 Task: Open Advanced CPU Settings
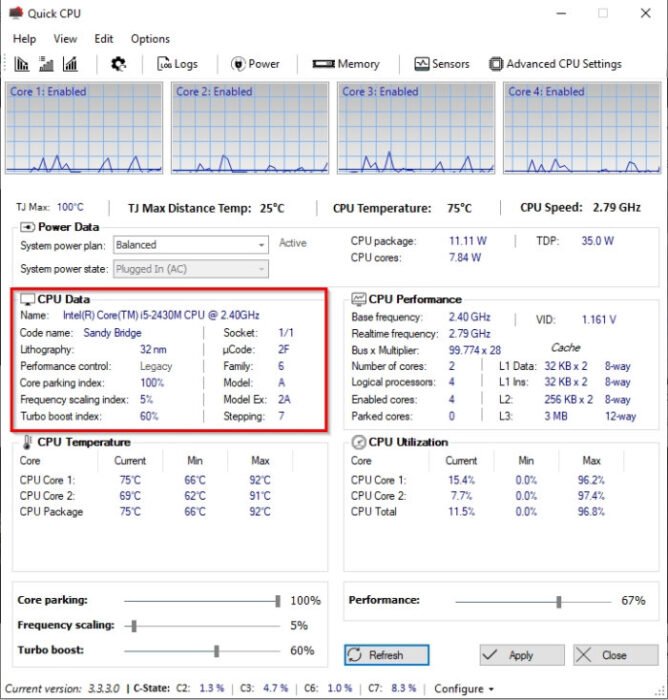click(x=555, y=64)
